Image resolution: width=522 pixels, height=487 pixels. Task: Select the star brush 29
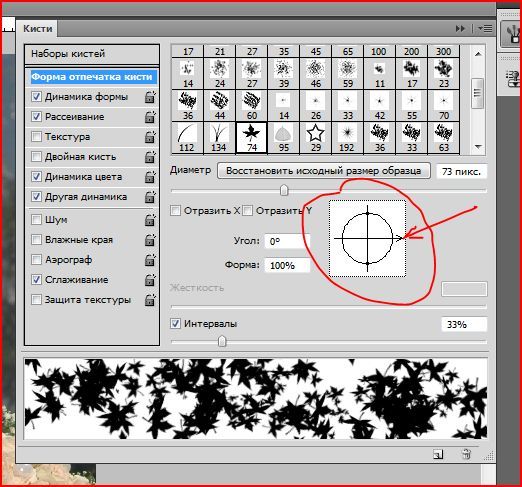[x=315, y=138]
